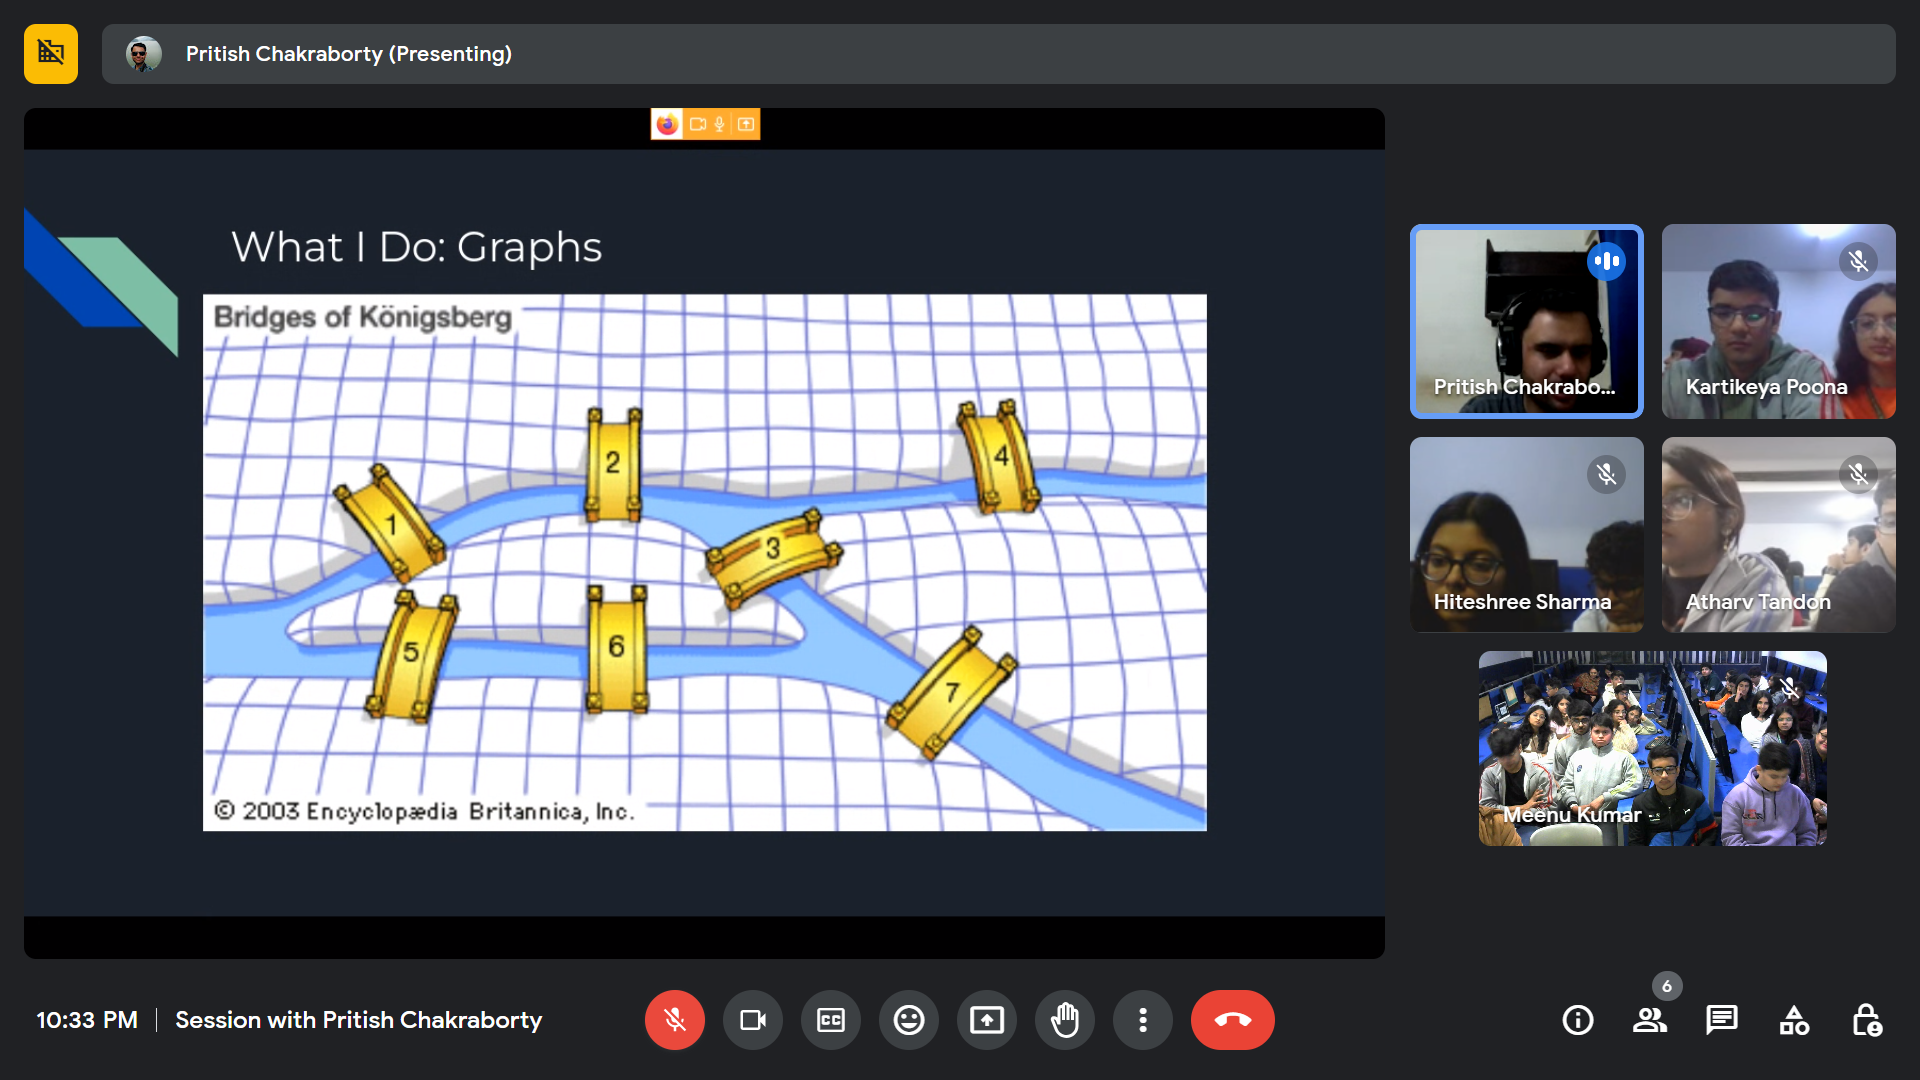Unmute the microphone
1920x1080 pixels.
pos(675,1020)
